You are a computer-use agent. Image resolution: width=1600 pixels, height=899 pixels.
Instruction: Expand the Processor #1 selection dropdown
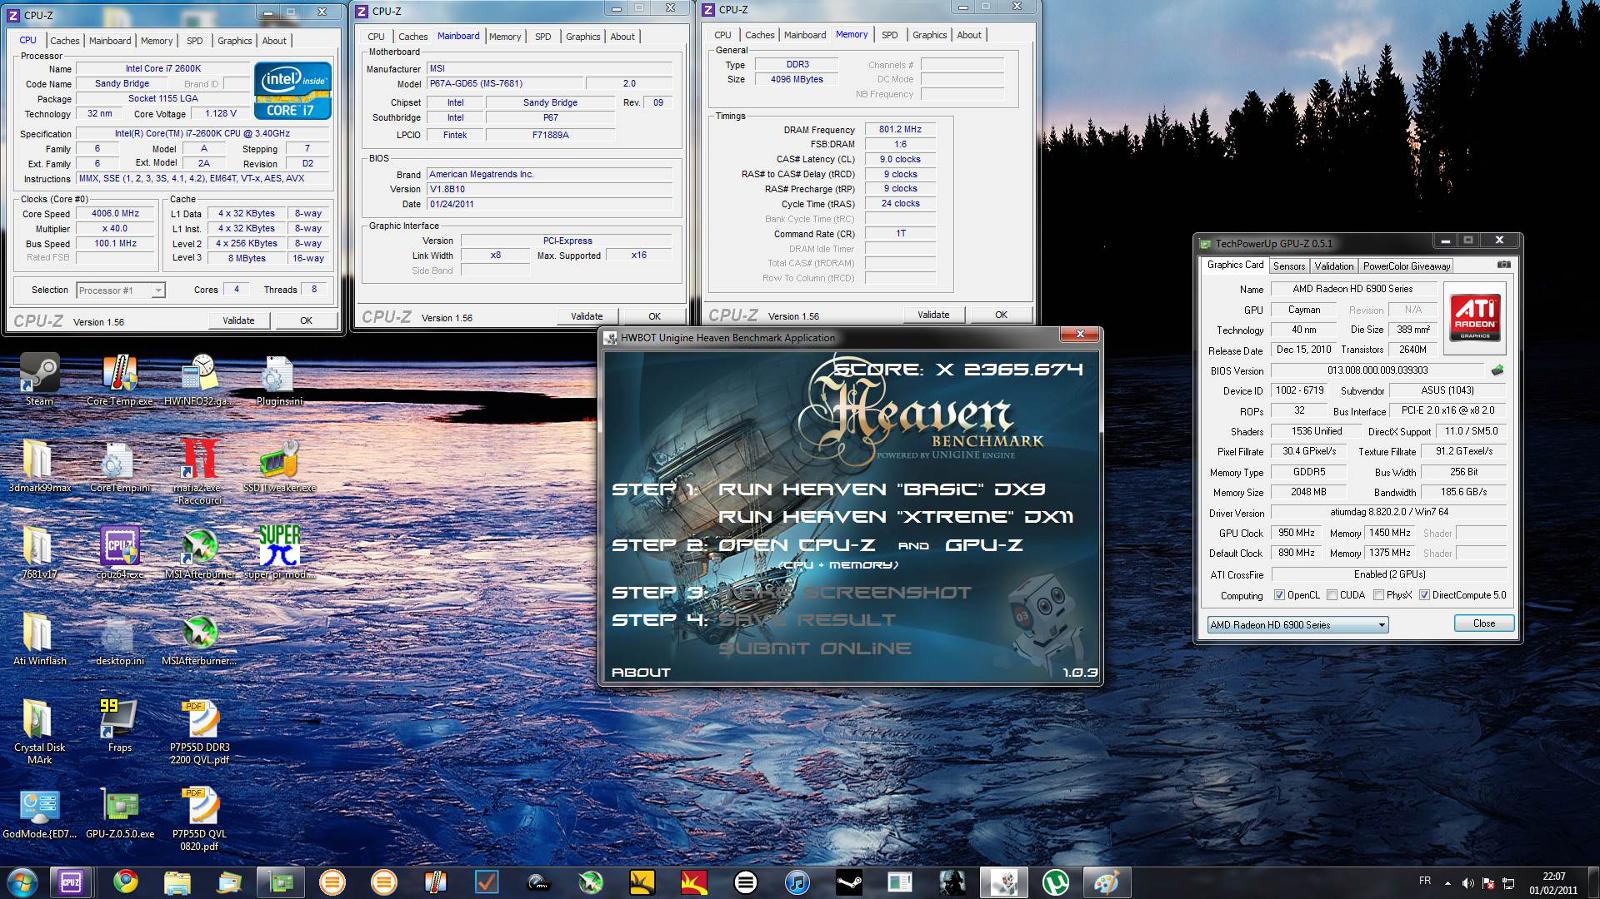120,290
